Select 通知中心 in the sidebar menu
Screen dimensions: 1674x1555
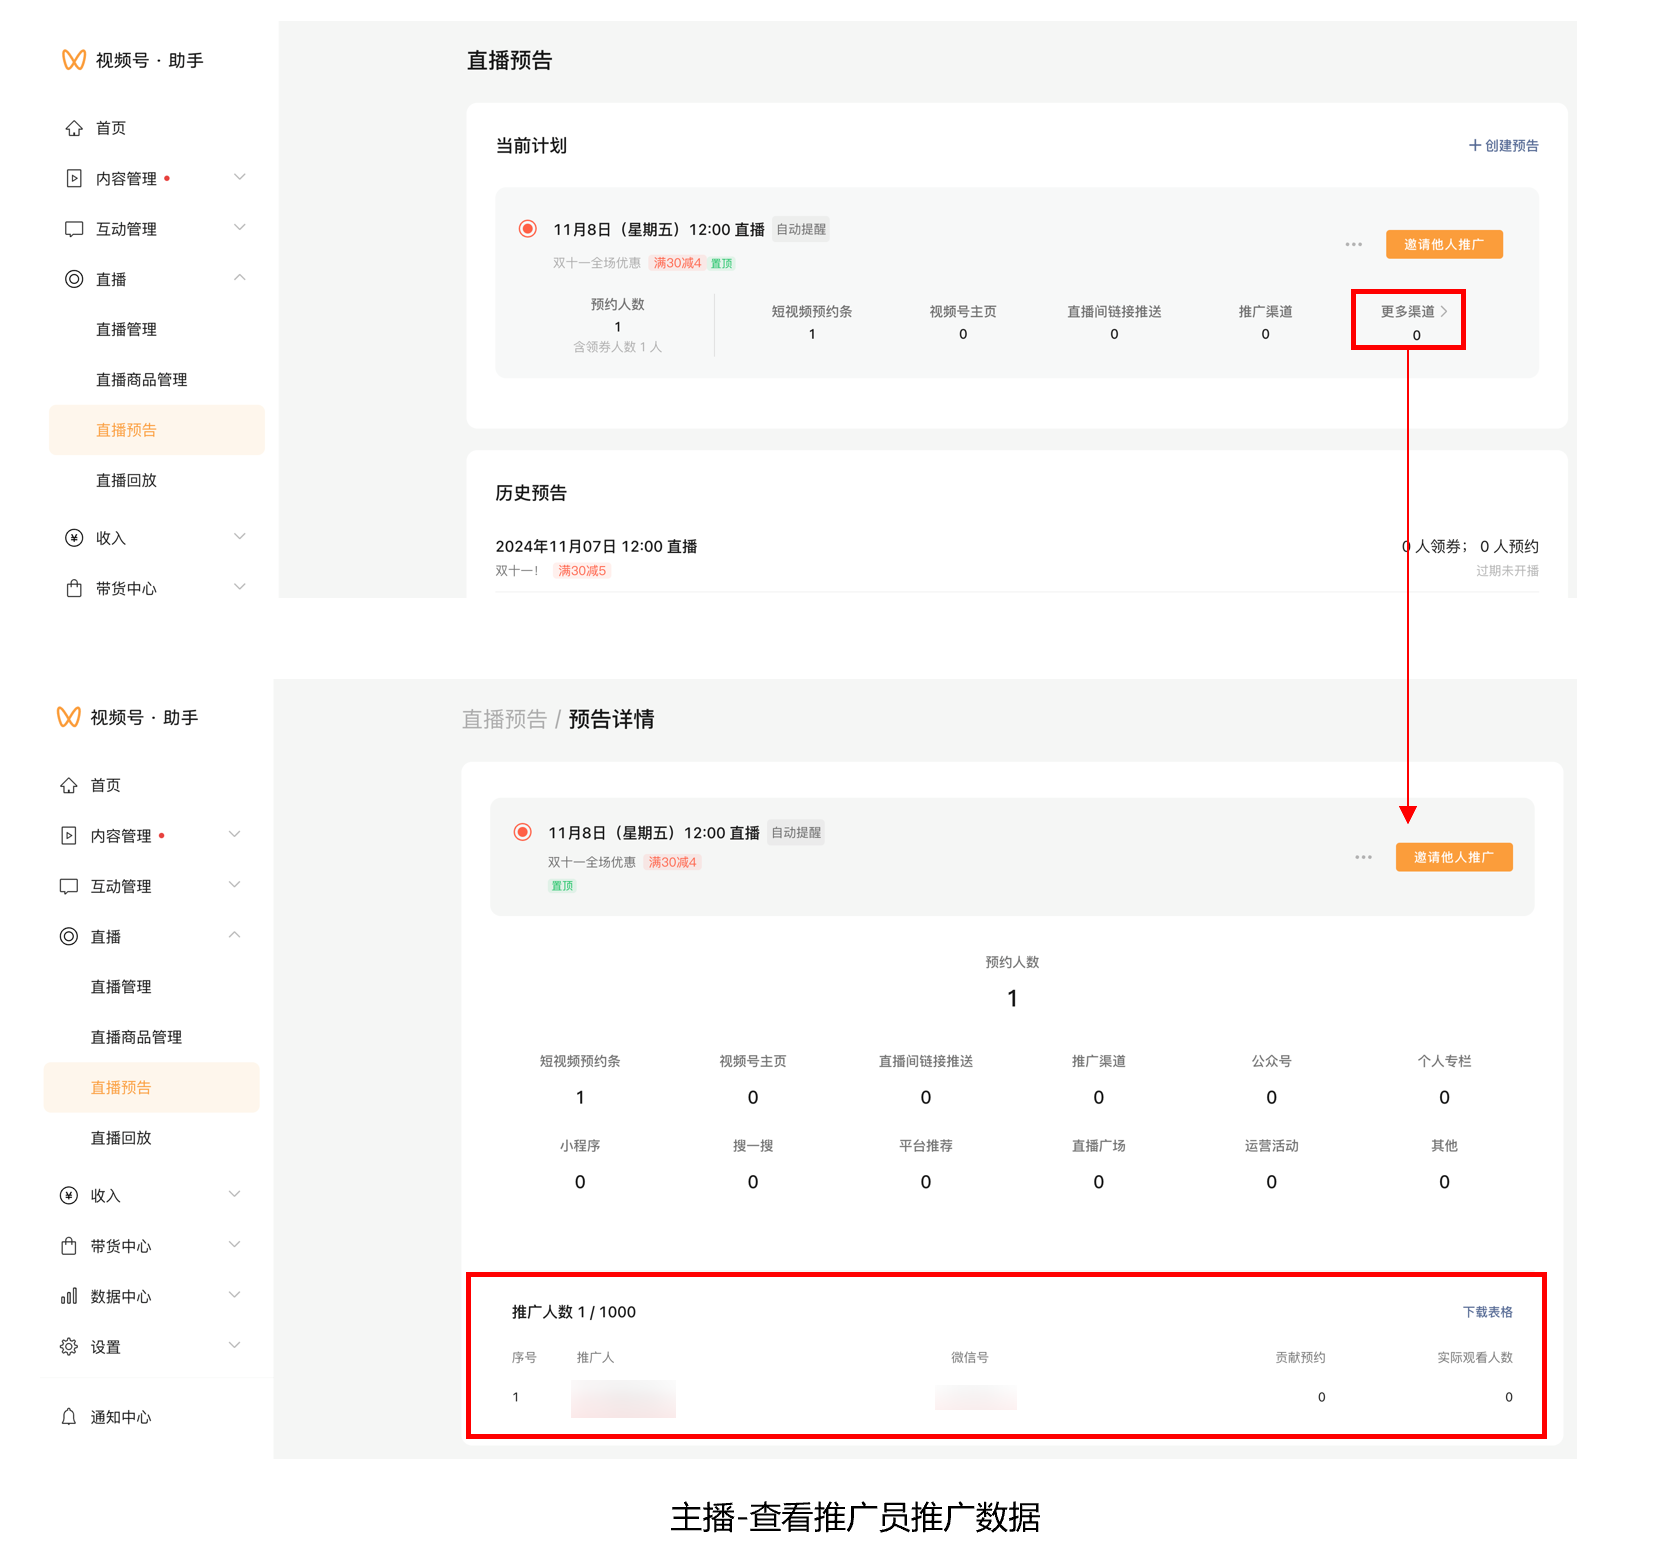click(120, 1417)
